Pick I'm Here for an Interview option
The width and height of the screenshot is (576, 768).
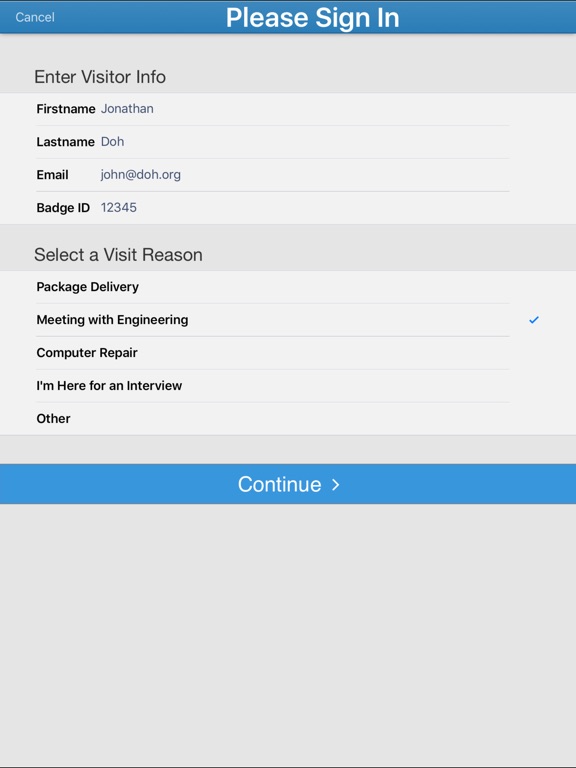(x=288, y=385)
